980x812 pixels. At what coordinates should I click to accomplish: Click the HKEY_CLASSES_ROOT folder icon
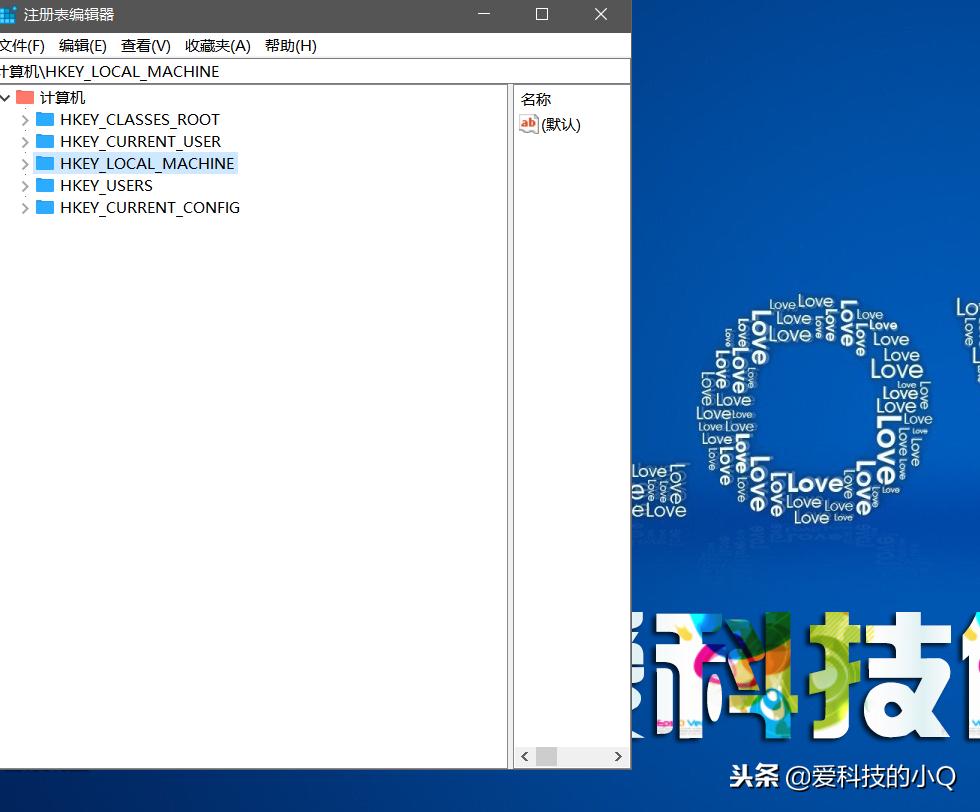click(x=44, y=119)
